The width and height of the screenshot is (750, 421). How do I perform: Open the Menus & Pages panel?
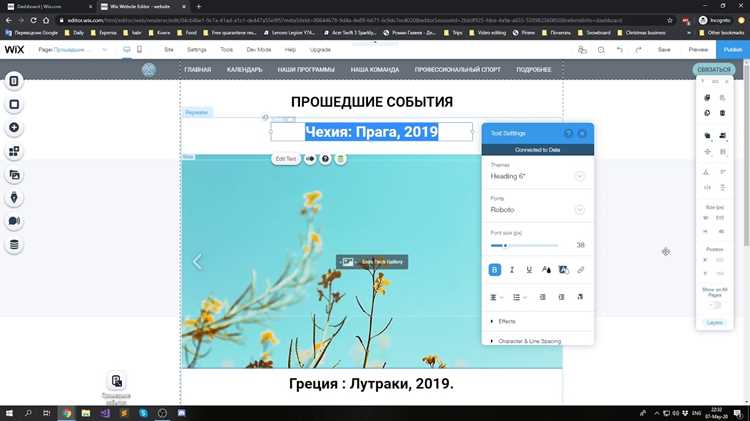coord(14,81)
